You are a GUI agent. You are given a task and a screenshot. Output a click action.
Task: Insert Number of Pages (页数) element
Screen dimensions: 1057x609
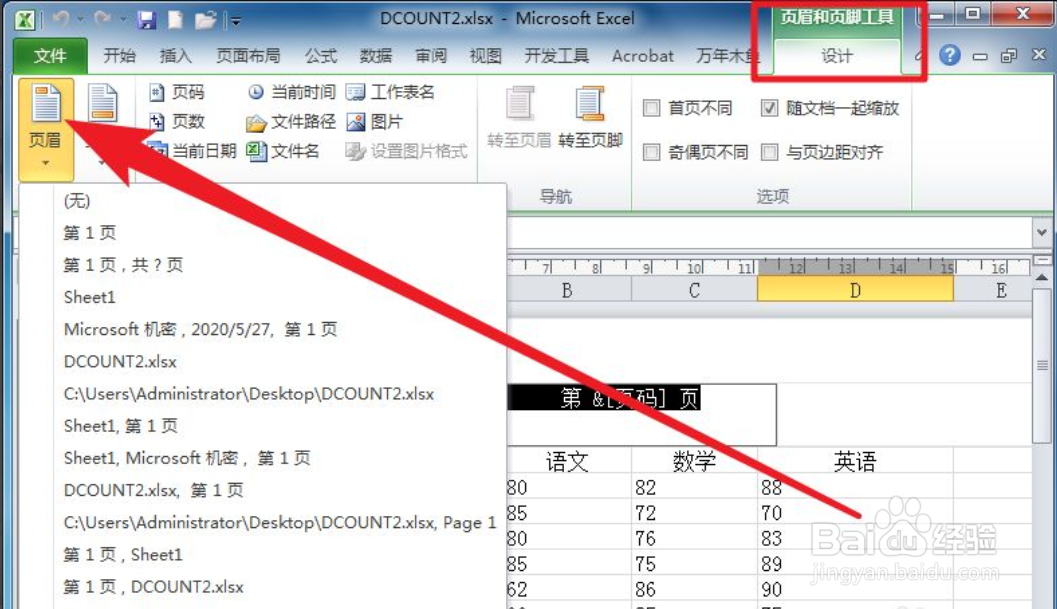[x=177, y=121]
